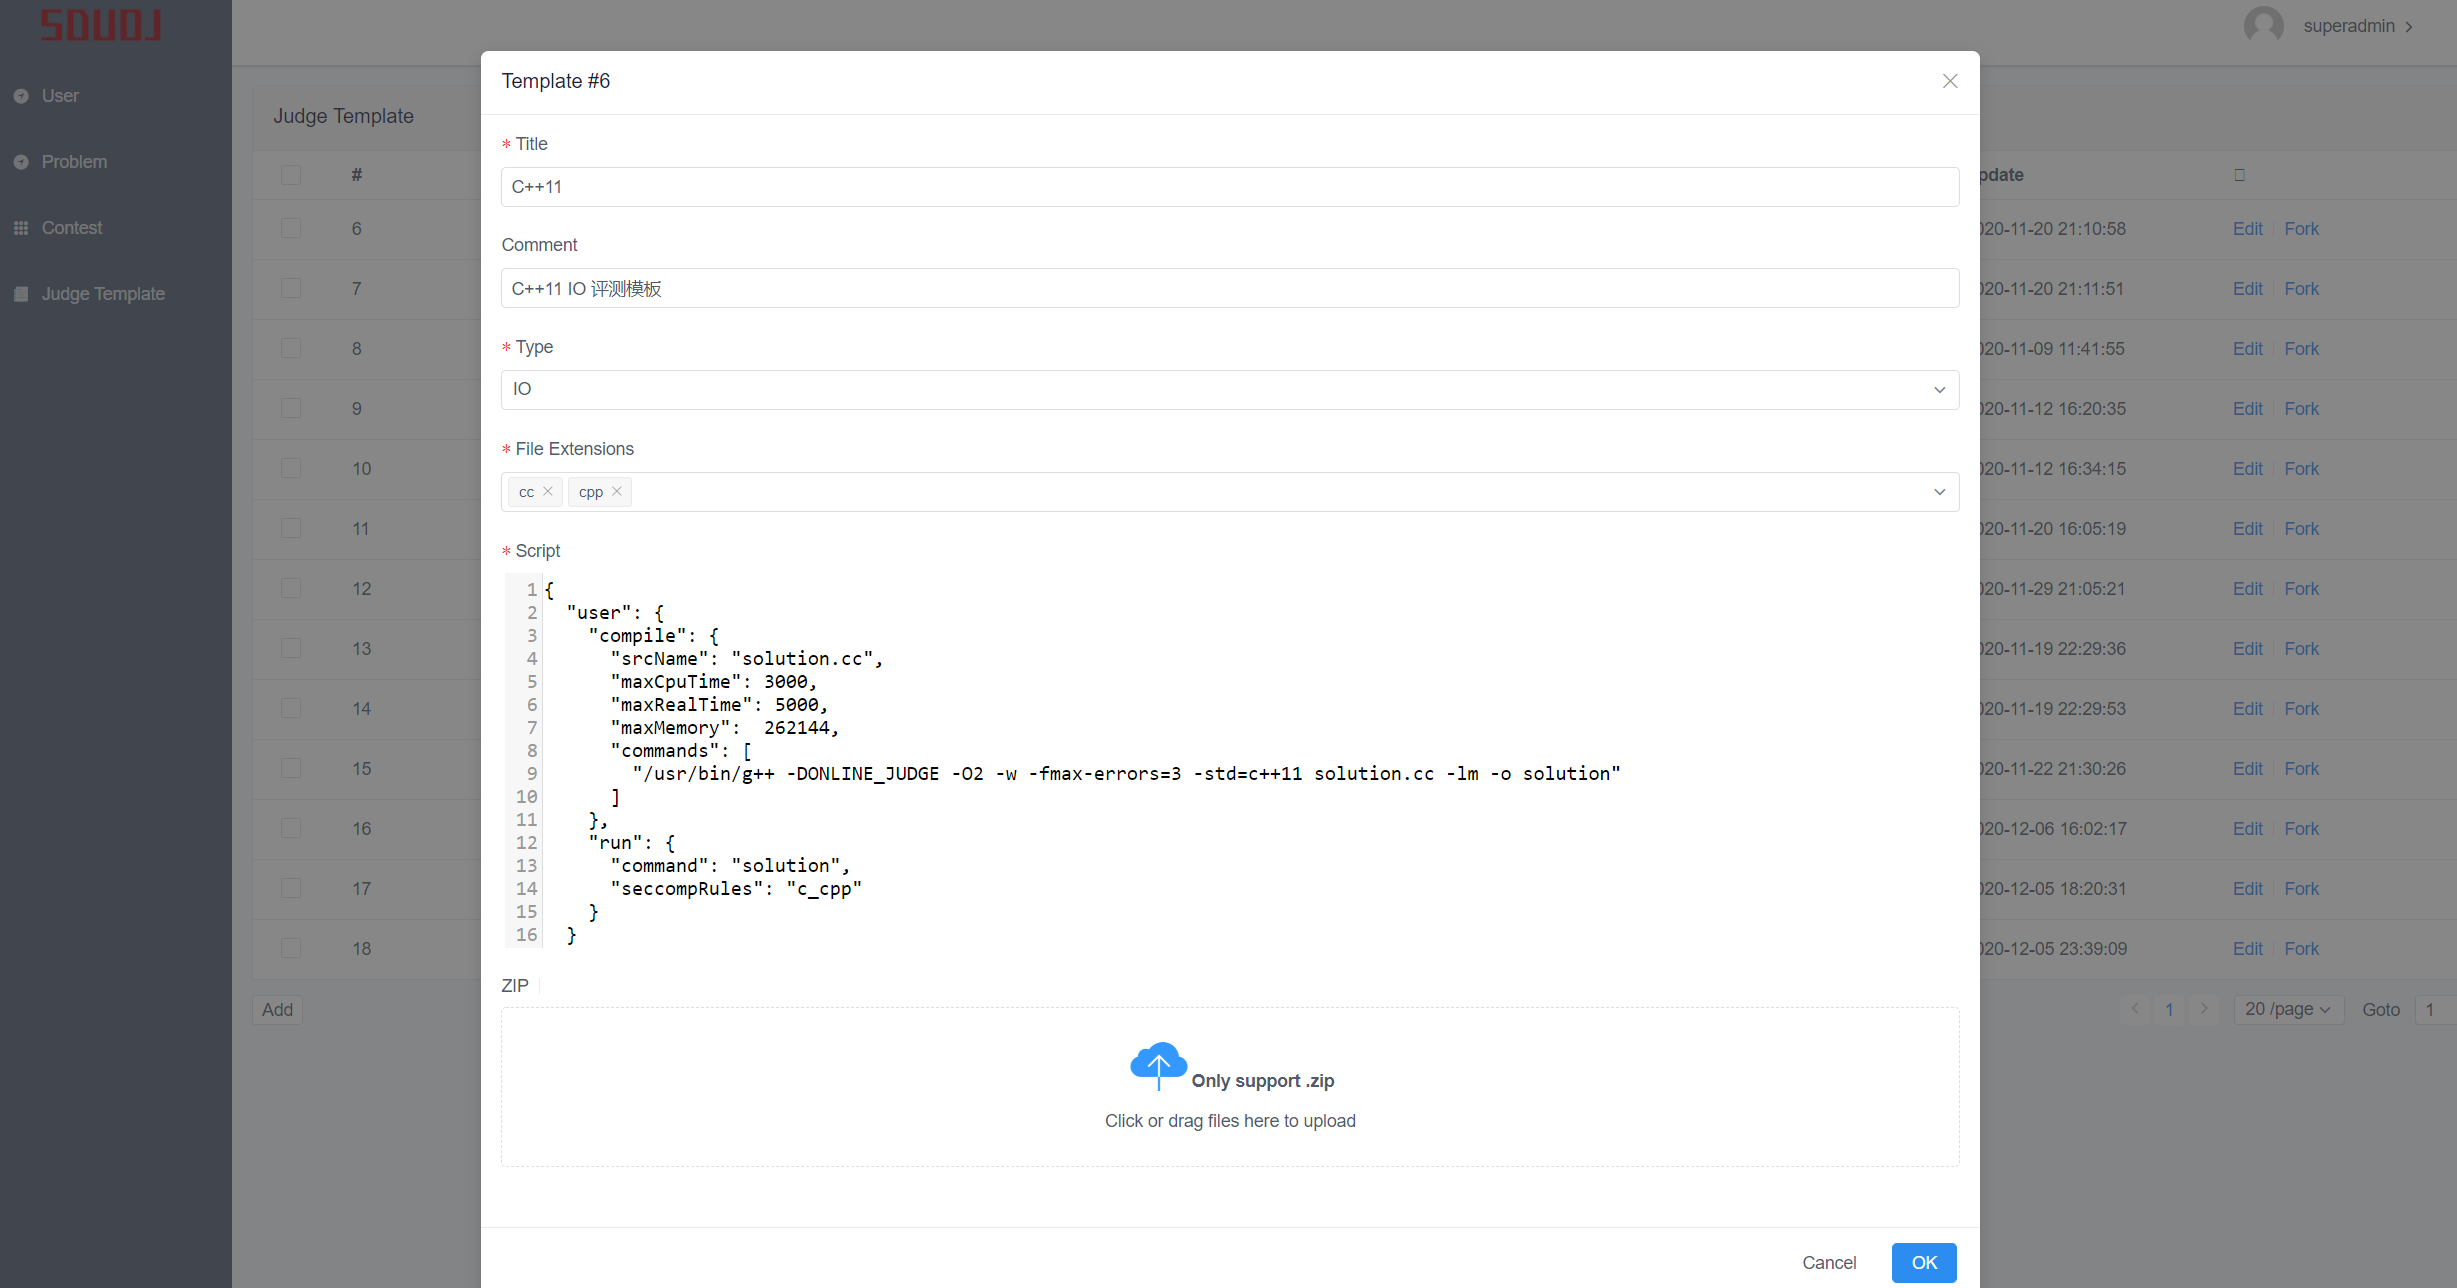The image size is (2457, 1288).
Task: Click Fork for the 16:34:15 row
Action: click(x=2301, y=469)
